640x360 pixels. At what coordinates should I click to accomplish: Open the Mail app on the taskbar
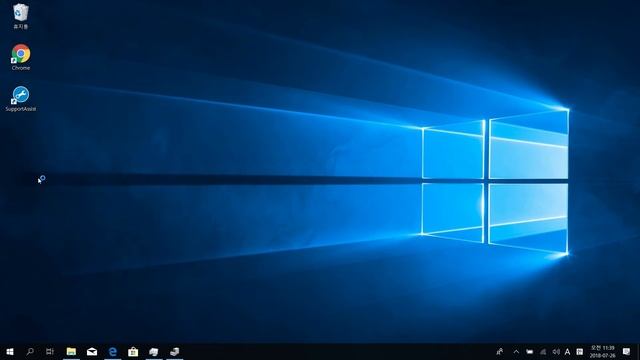tap(92, 351)
